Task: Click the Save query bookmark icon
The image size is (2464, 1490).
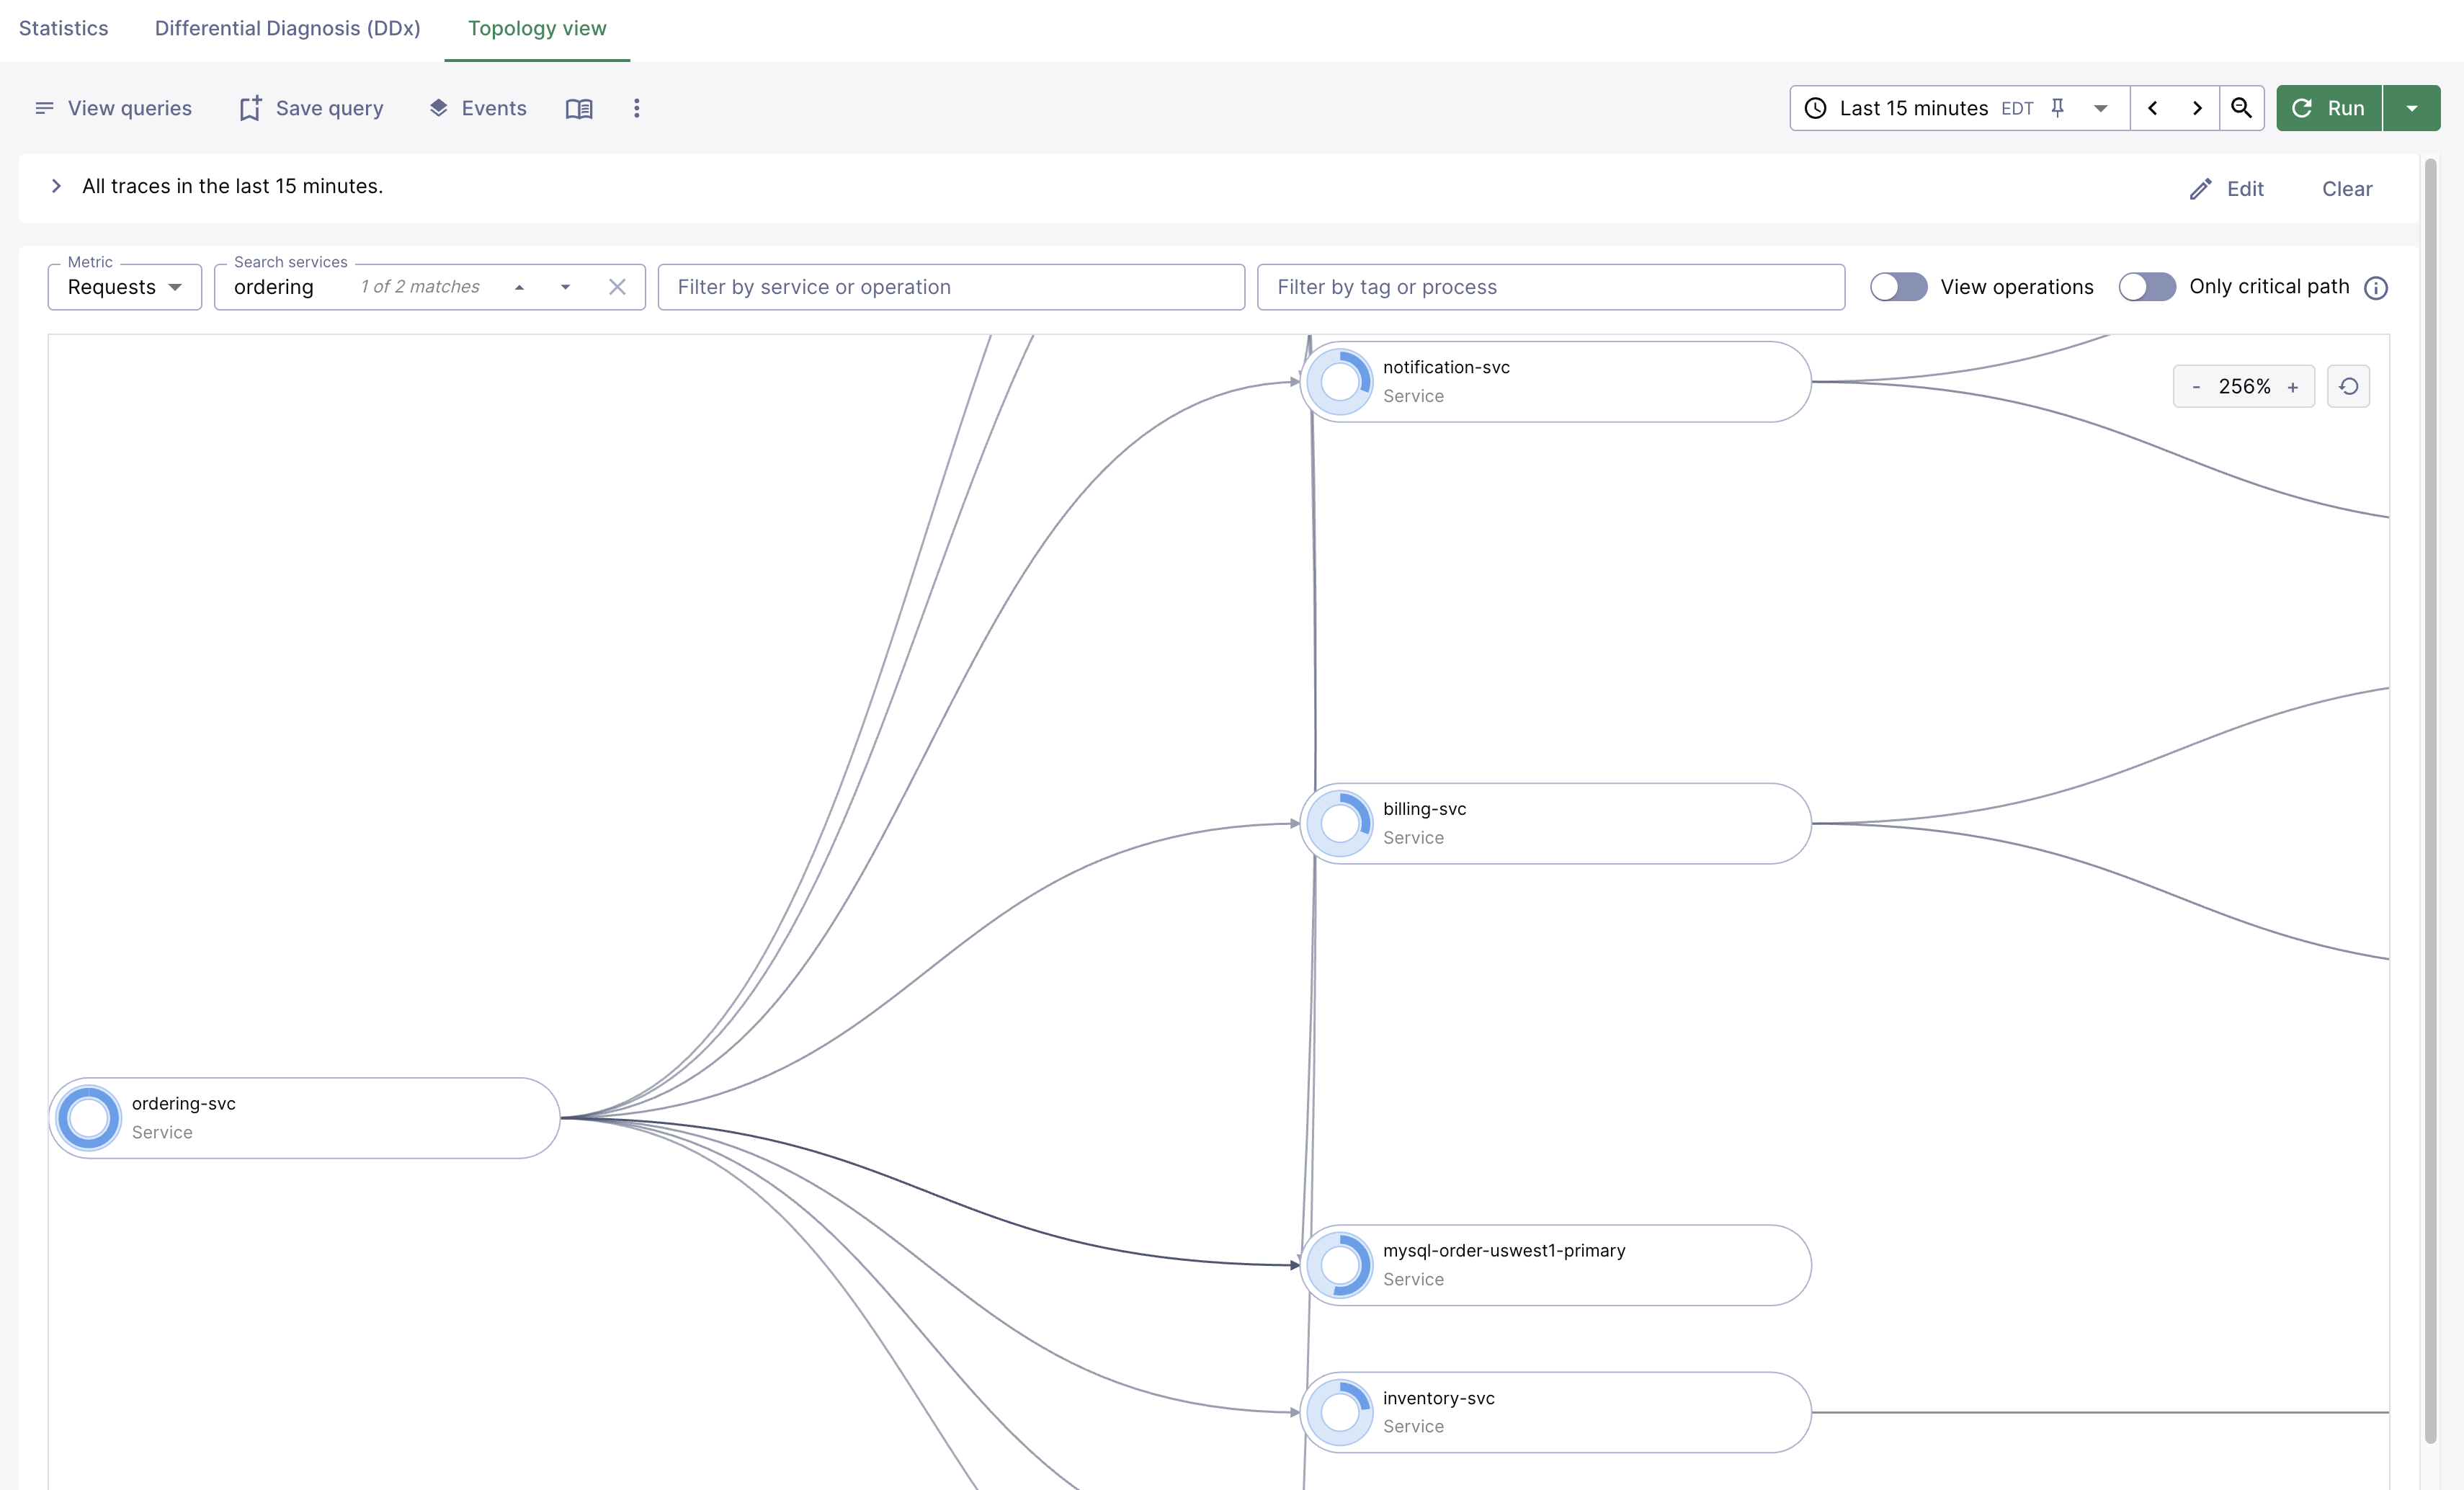Action: (249, 108)
